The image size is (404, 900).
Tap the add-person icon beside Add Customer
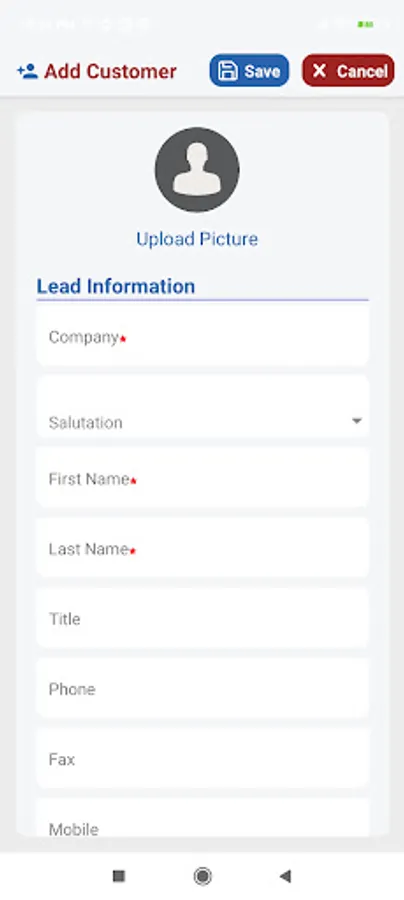[x=27, y=71]
